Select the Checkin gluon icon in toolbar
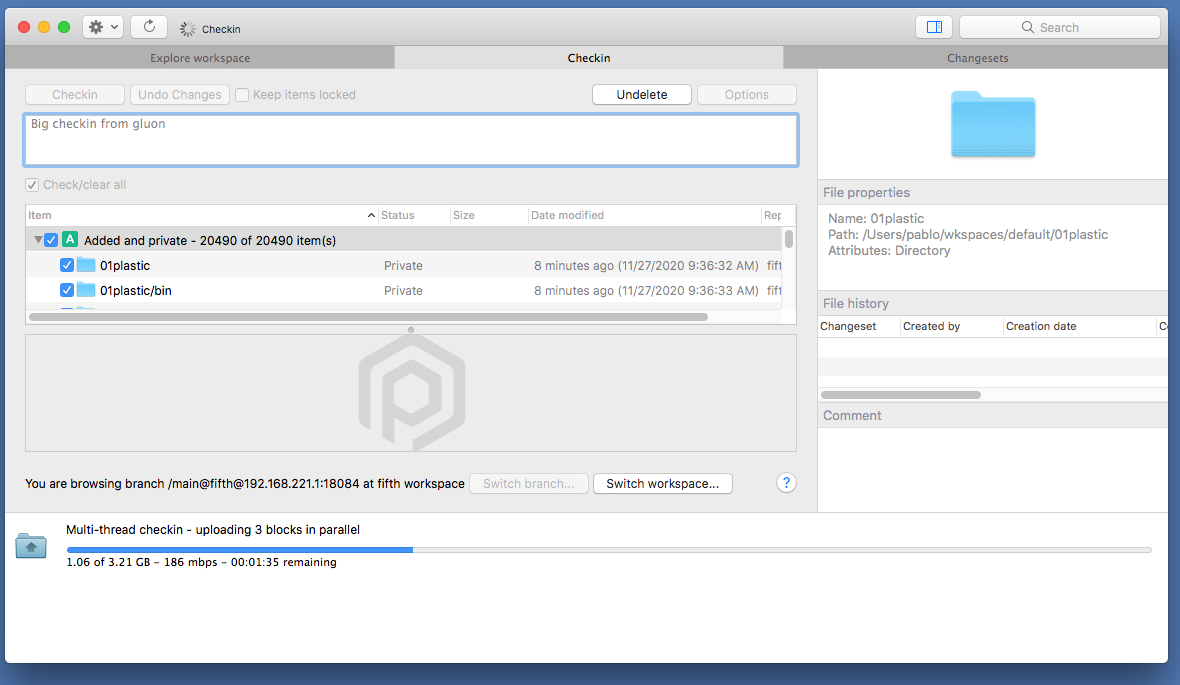The height and width of the screenshot is (685, 1180). [185, 28]
